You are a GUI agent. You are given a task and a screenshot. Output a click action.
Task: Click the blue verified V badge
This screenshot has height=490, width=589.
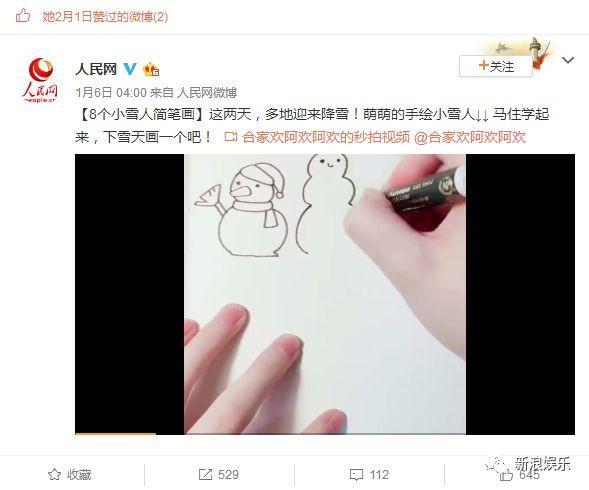[130, 69]
